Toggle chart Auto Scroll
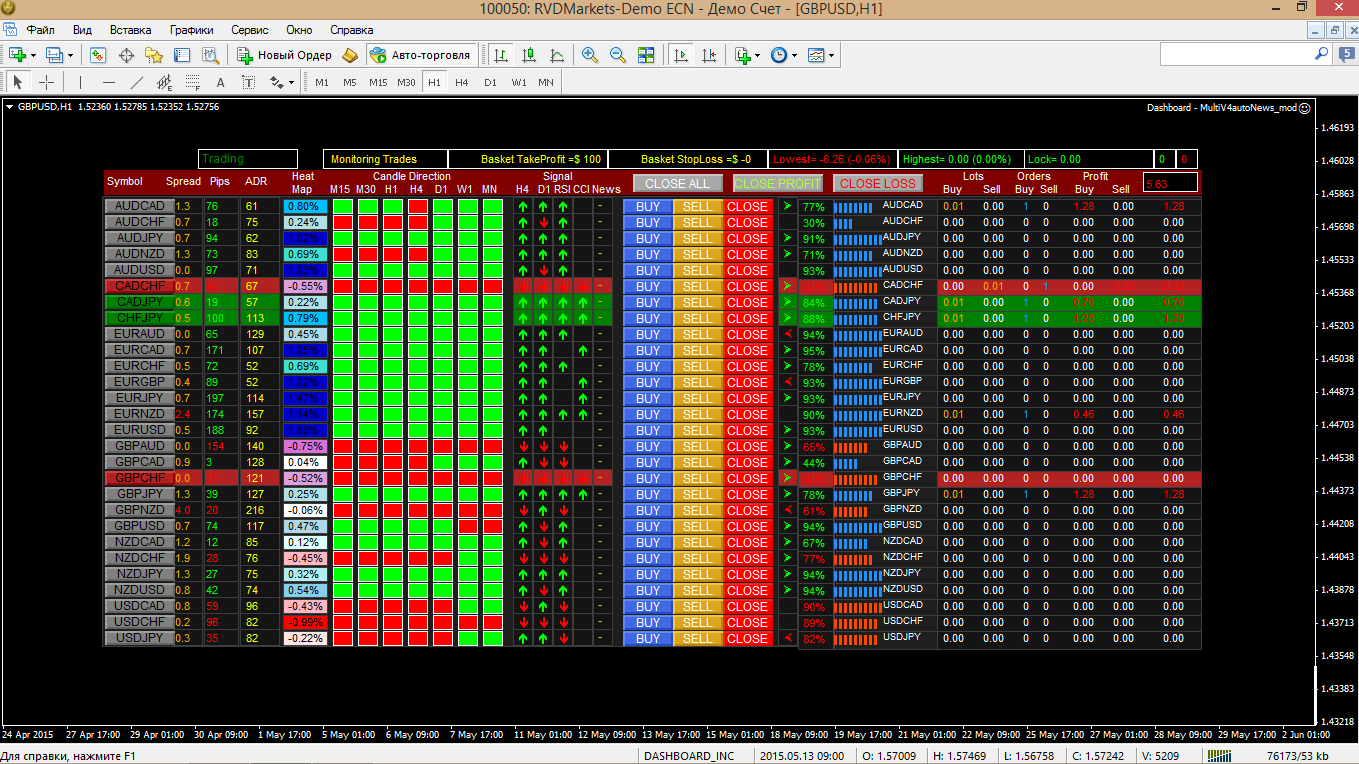This screenshot has height=764, width=1359. [x=680, y=55]
